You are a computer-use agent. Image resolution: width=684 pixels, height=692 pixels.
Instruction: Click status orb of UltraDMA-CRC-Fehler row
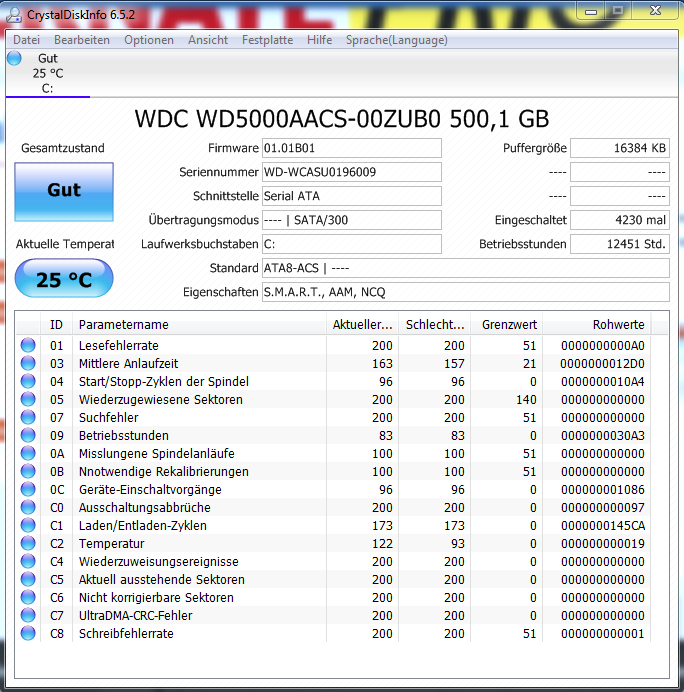tap(28, 615)
